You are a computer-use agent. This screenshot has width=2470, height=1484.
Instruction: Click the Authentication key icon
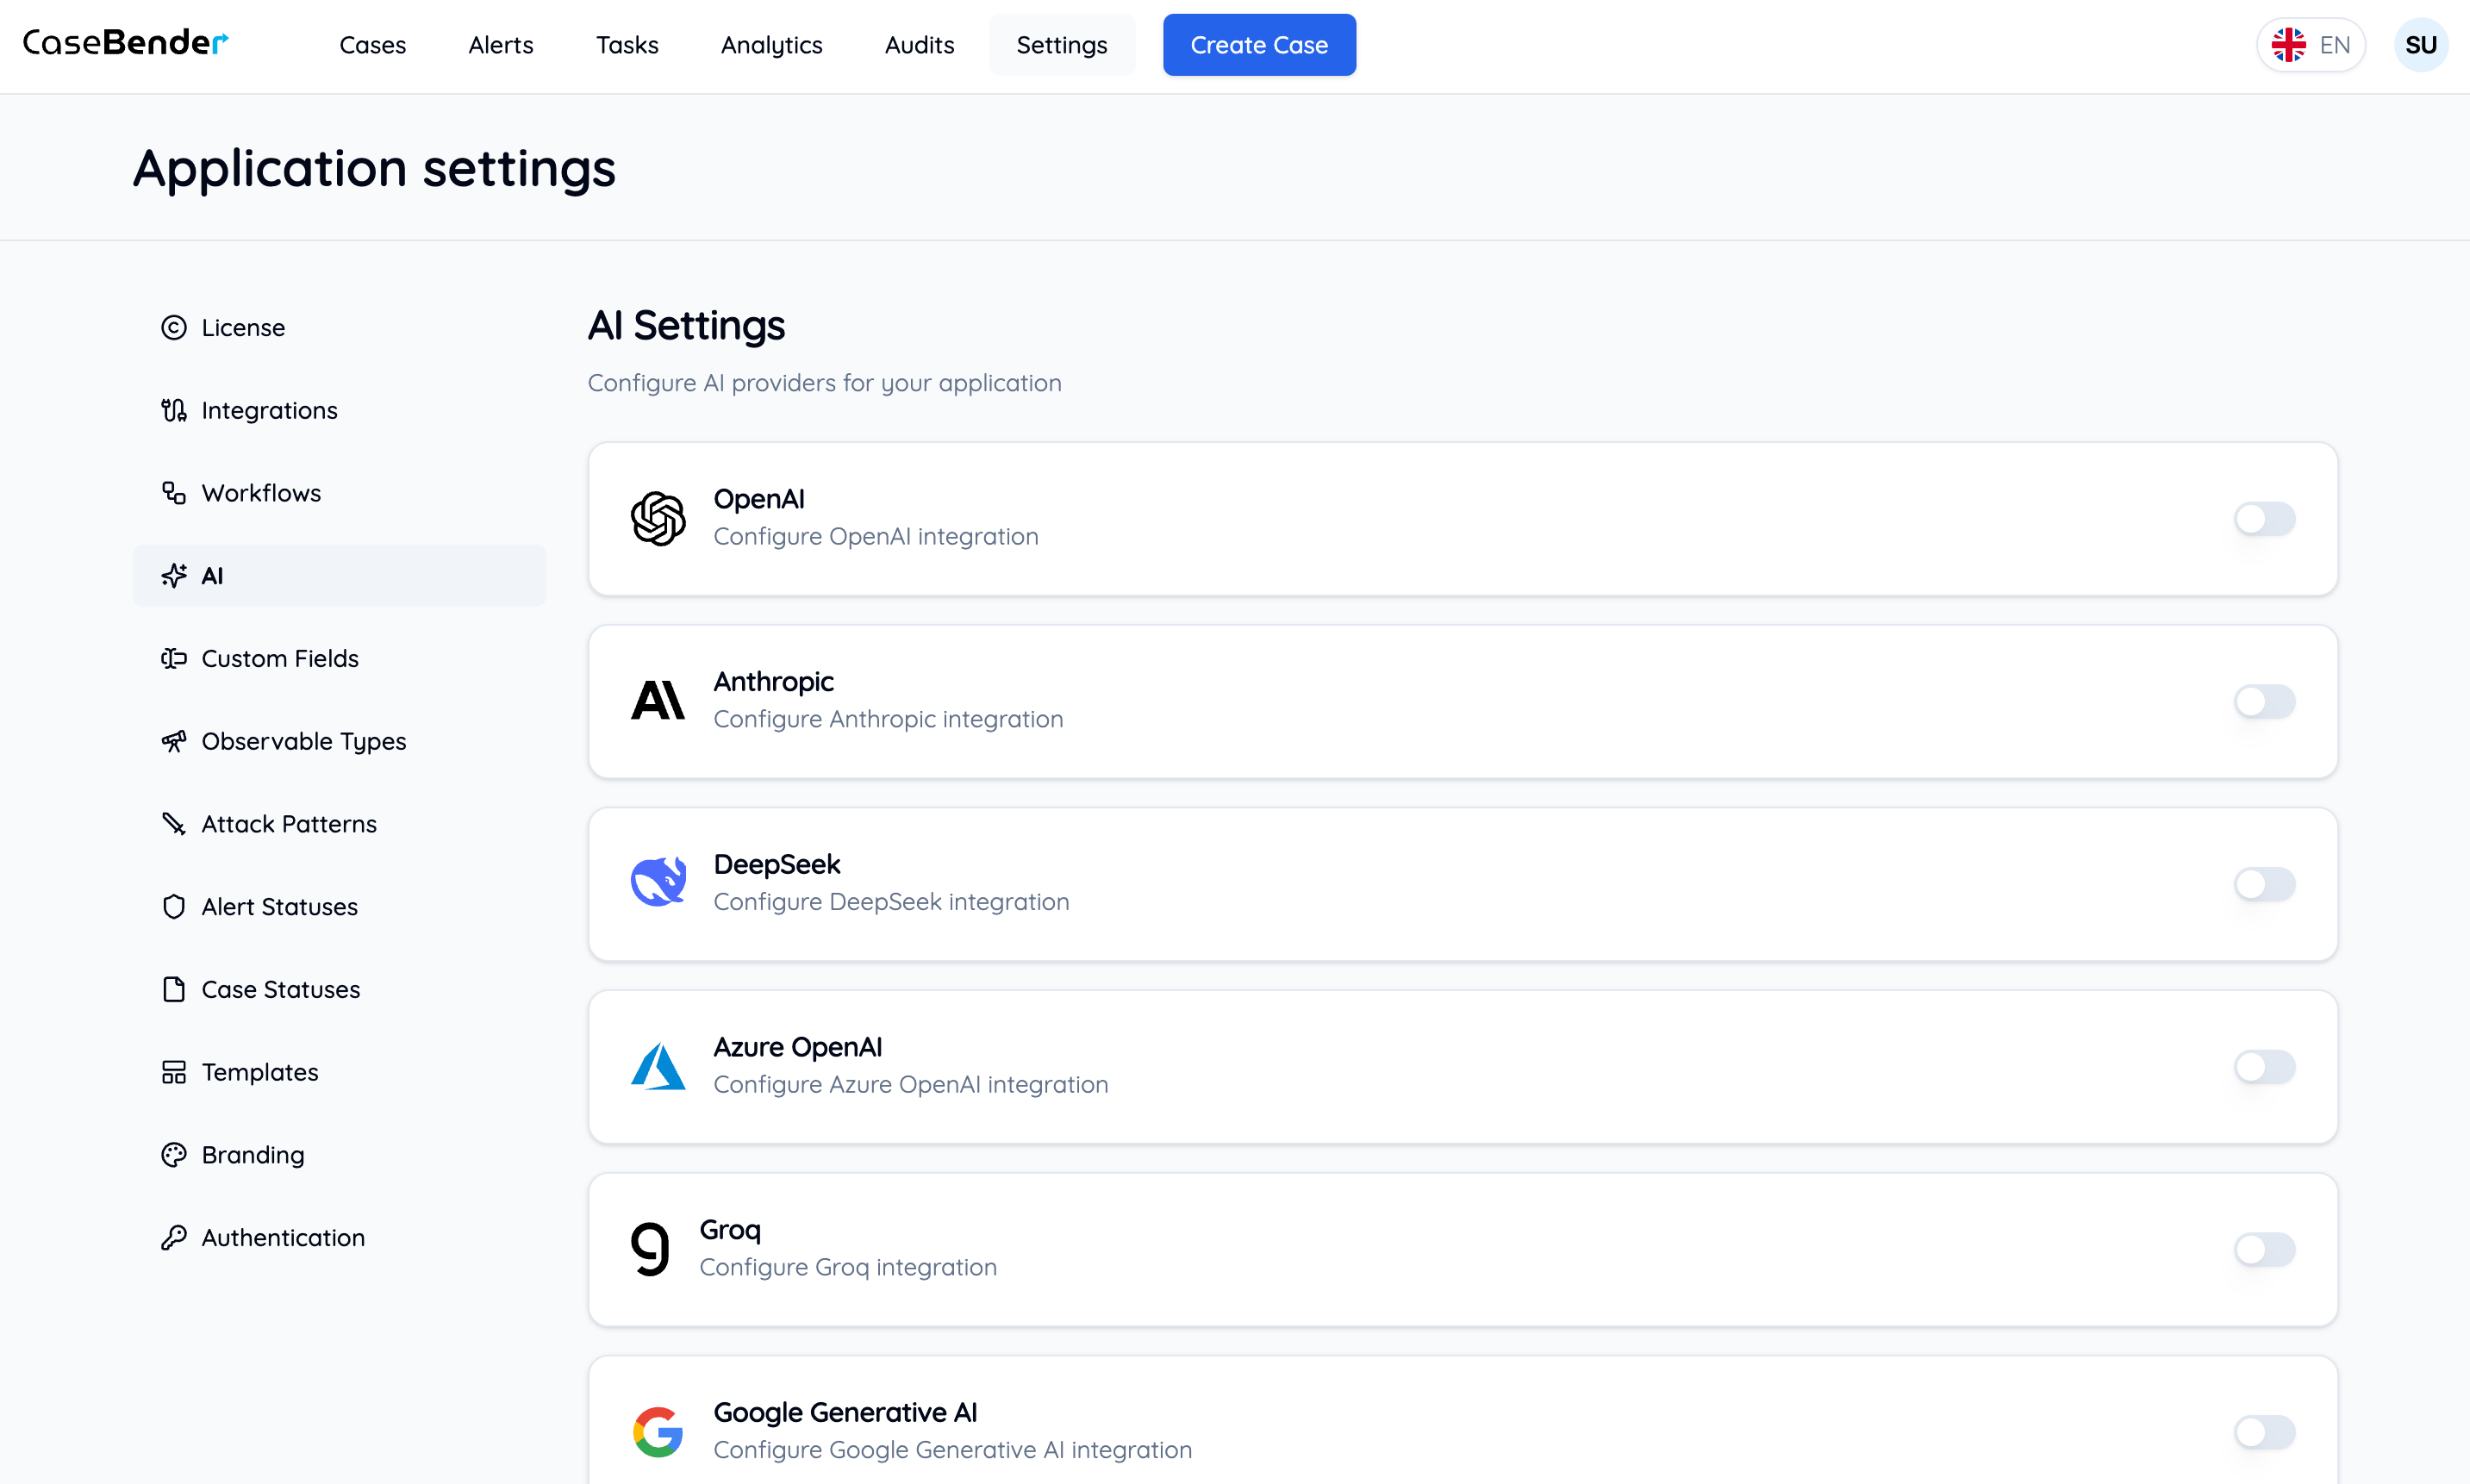click(173, 1237)
